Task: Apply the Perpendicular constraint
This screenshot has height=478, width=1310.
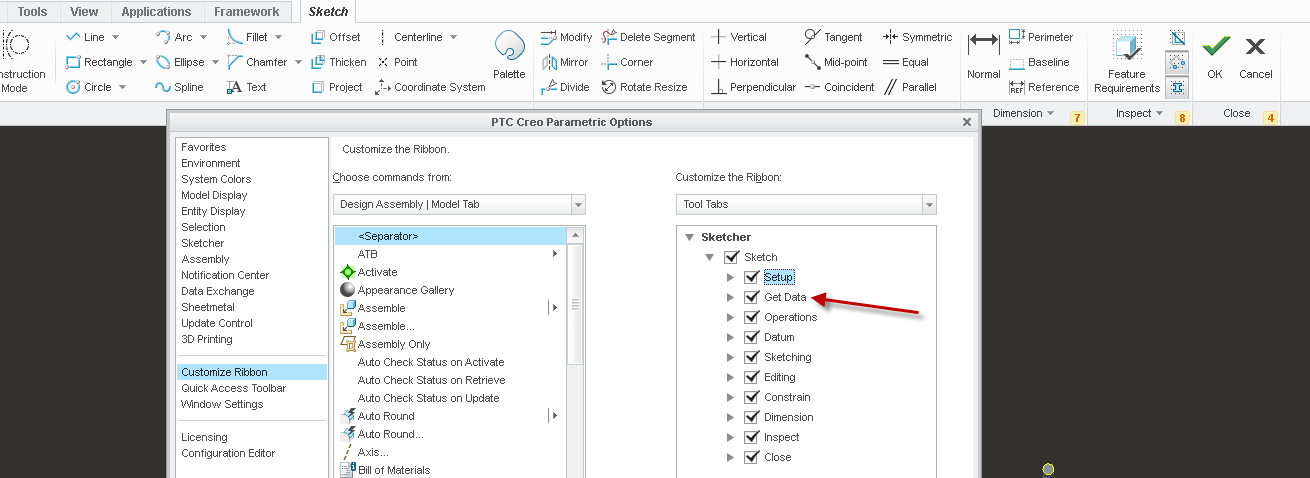Action: pyautogui.click(x=752, y=87)
